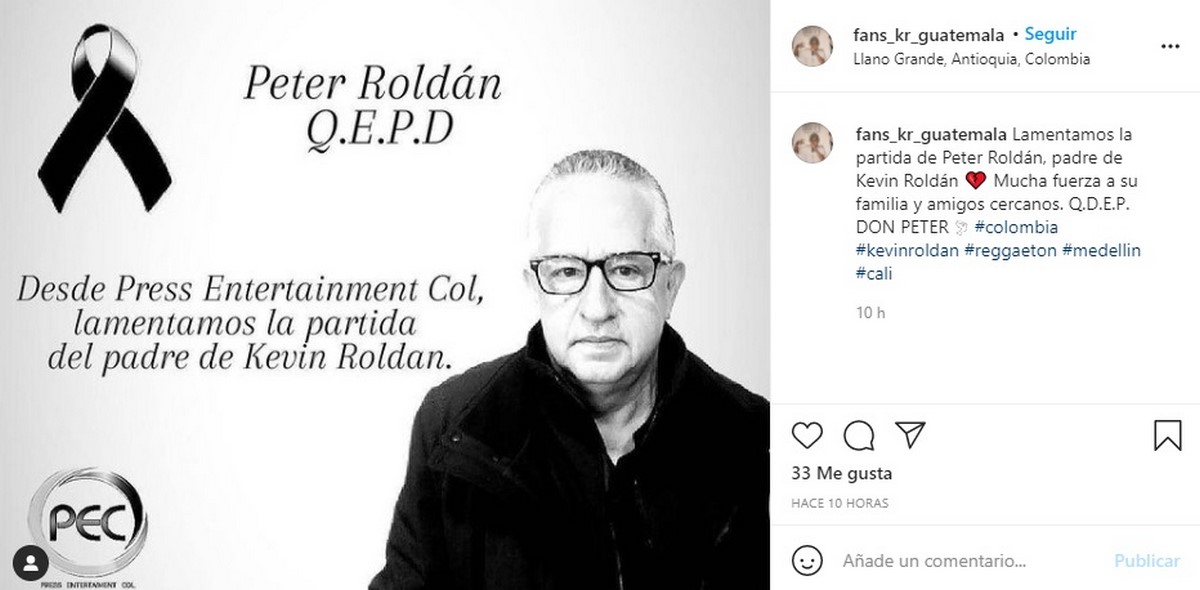Click the avatar next to caption

(812, 143)
